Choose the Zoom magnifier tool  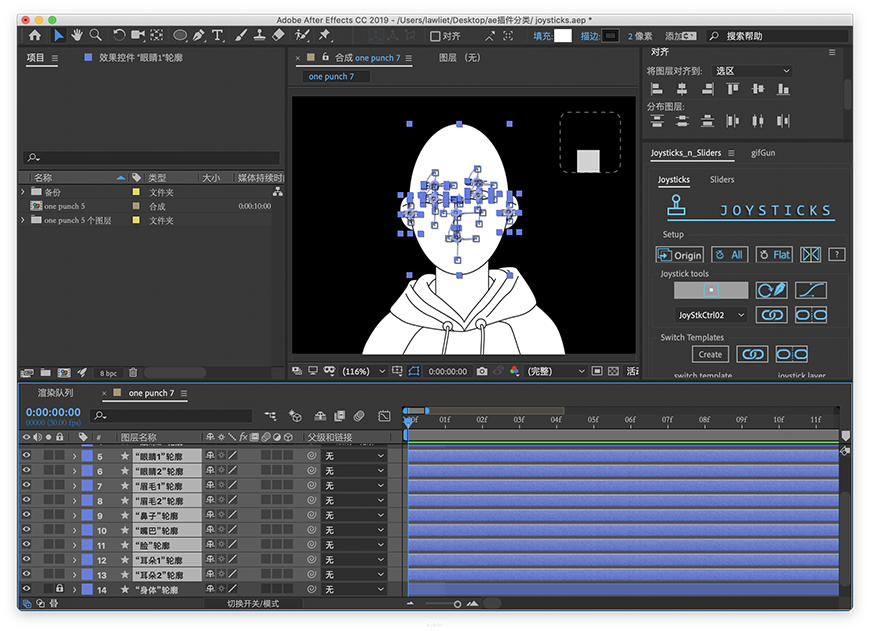[x=95, y=35]
